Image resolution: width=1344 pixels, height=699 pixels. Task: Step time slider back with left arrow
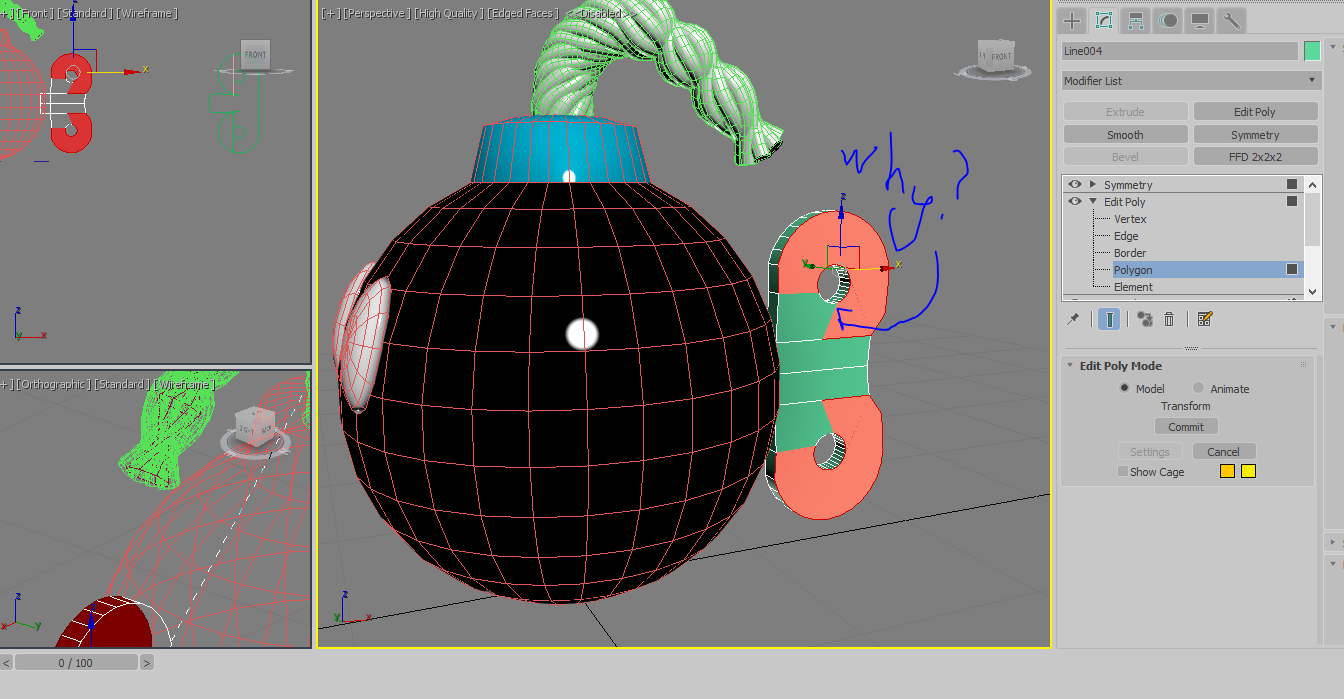coord(6,662)
